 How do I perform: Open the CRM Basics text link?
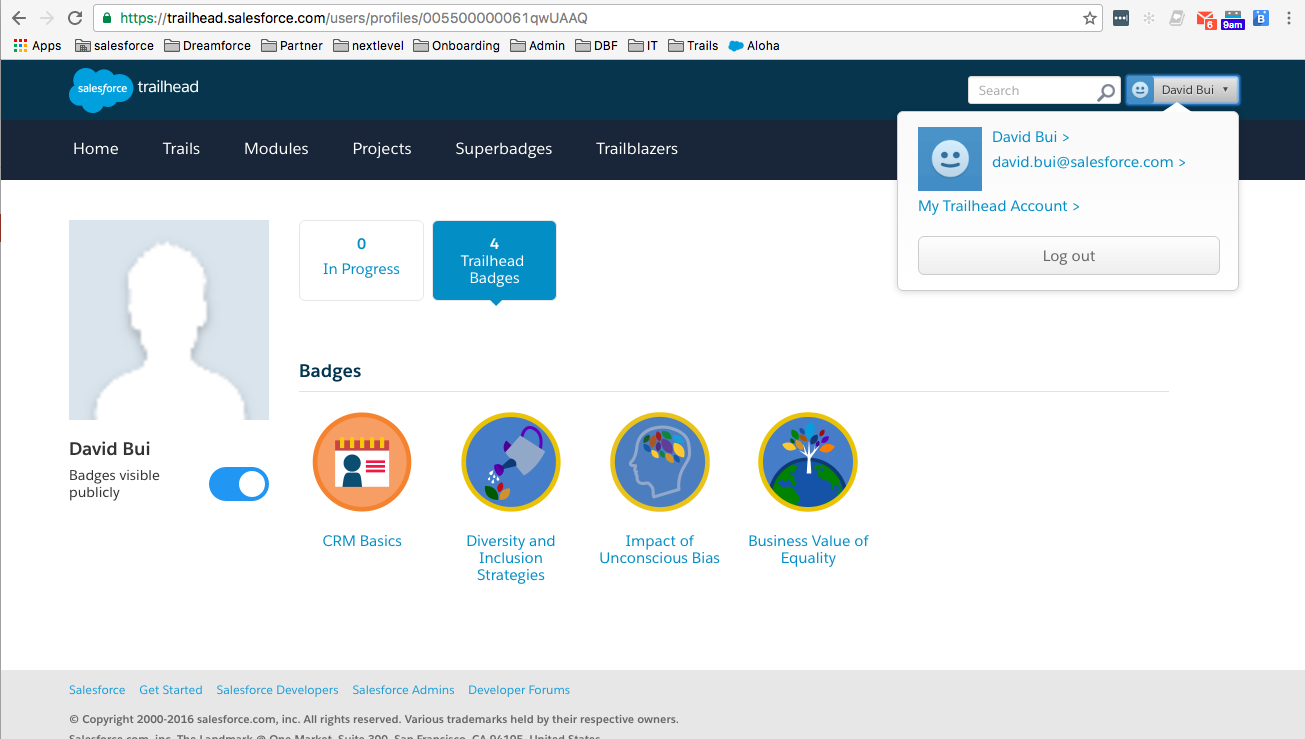(x=362, y=541)
